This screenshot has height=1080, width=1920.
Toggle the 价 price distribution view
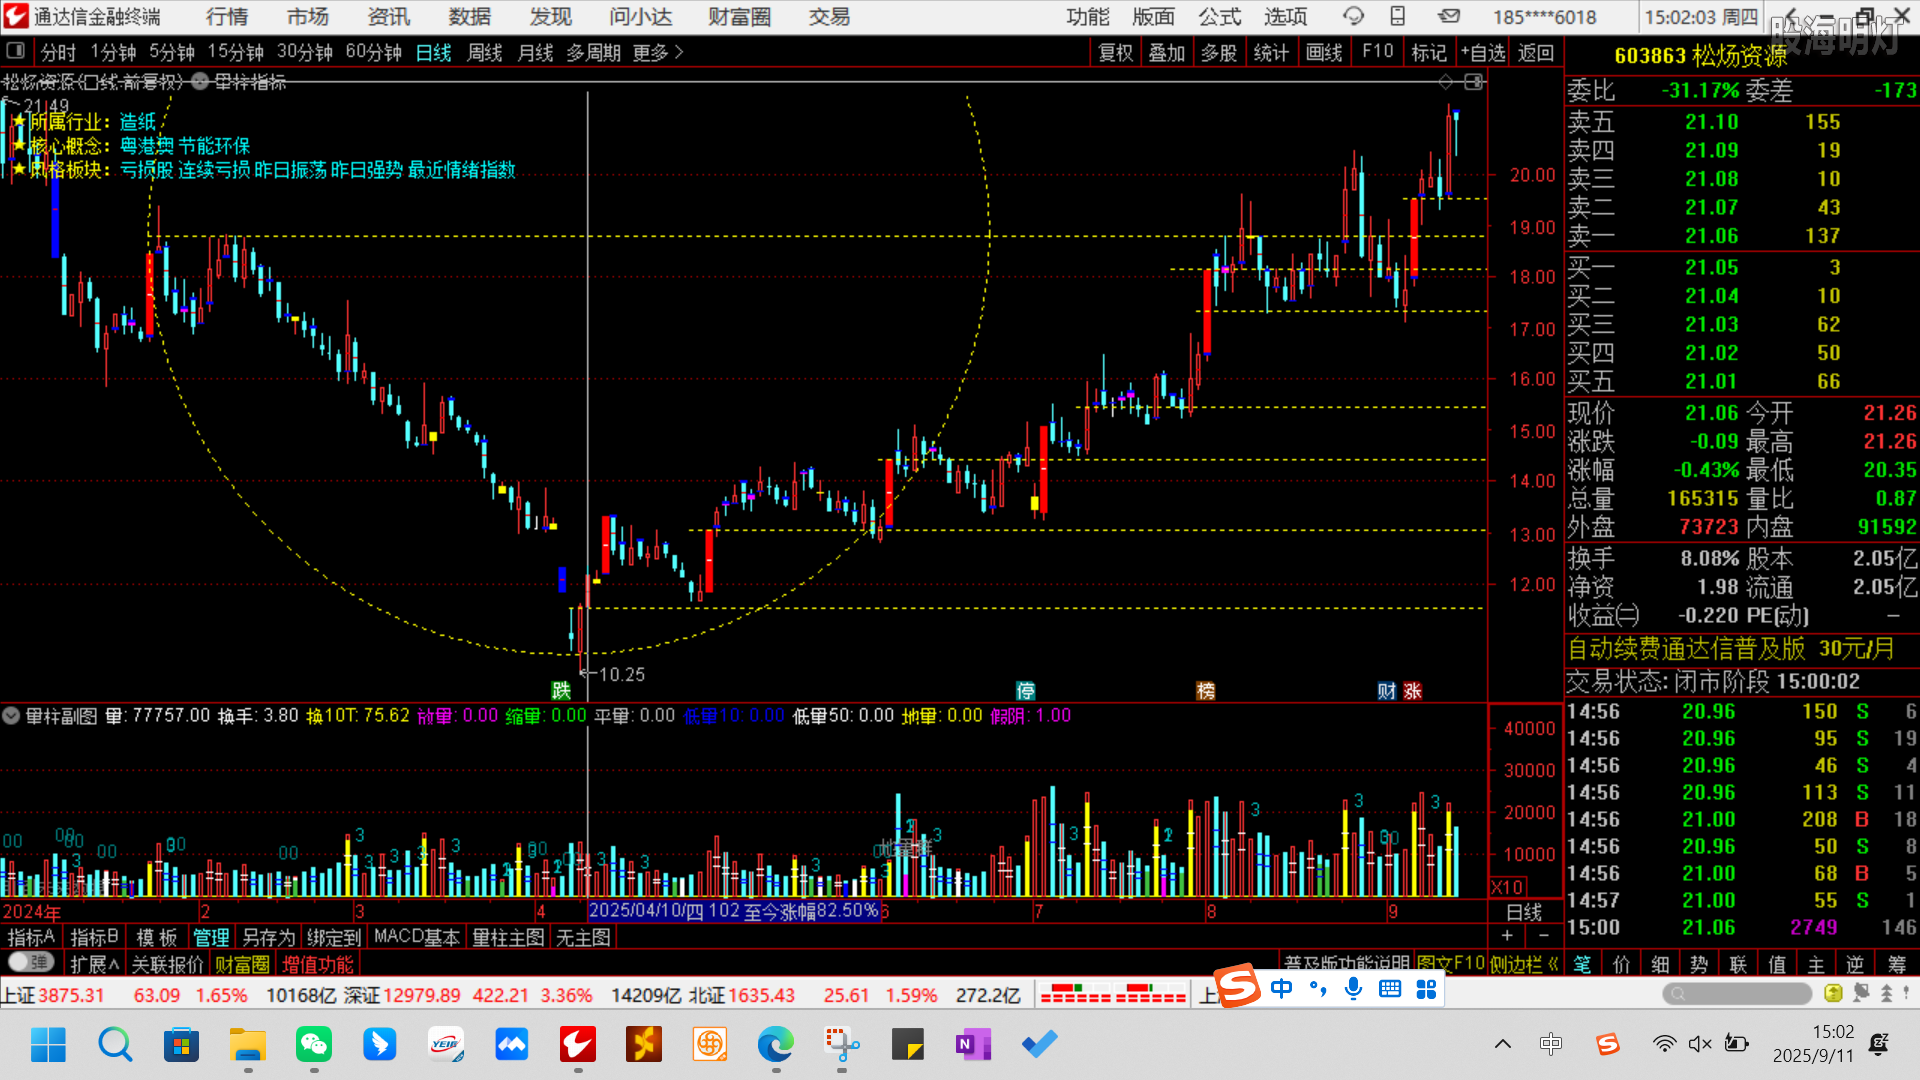coord(1622,964)
